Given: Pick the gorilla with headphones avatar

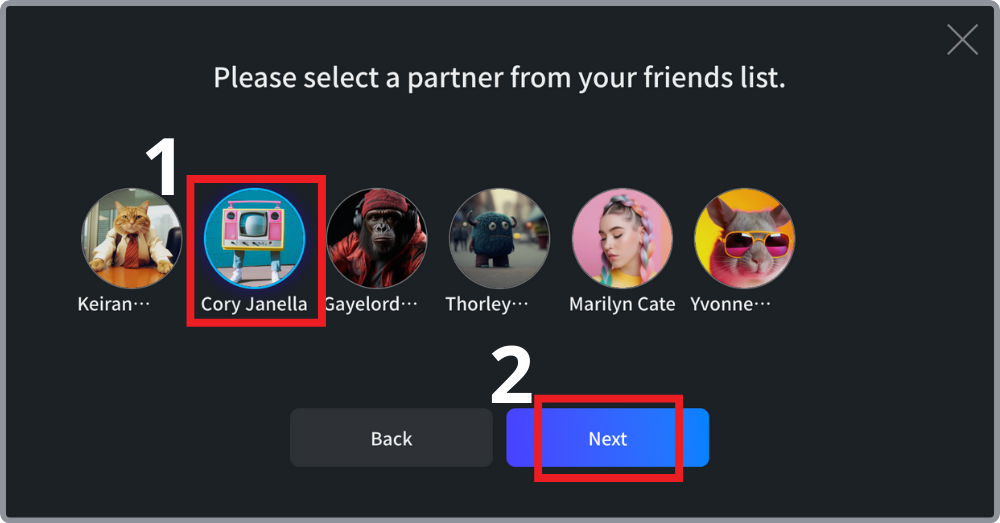Looking at the screenshot, I should [x=377, y=239].
